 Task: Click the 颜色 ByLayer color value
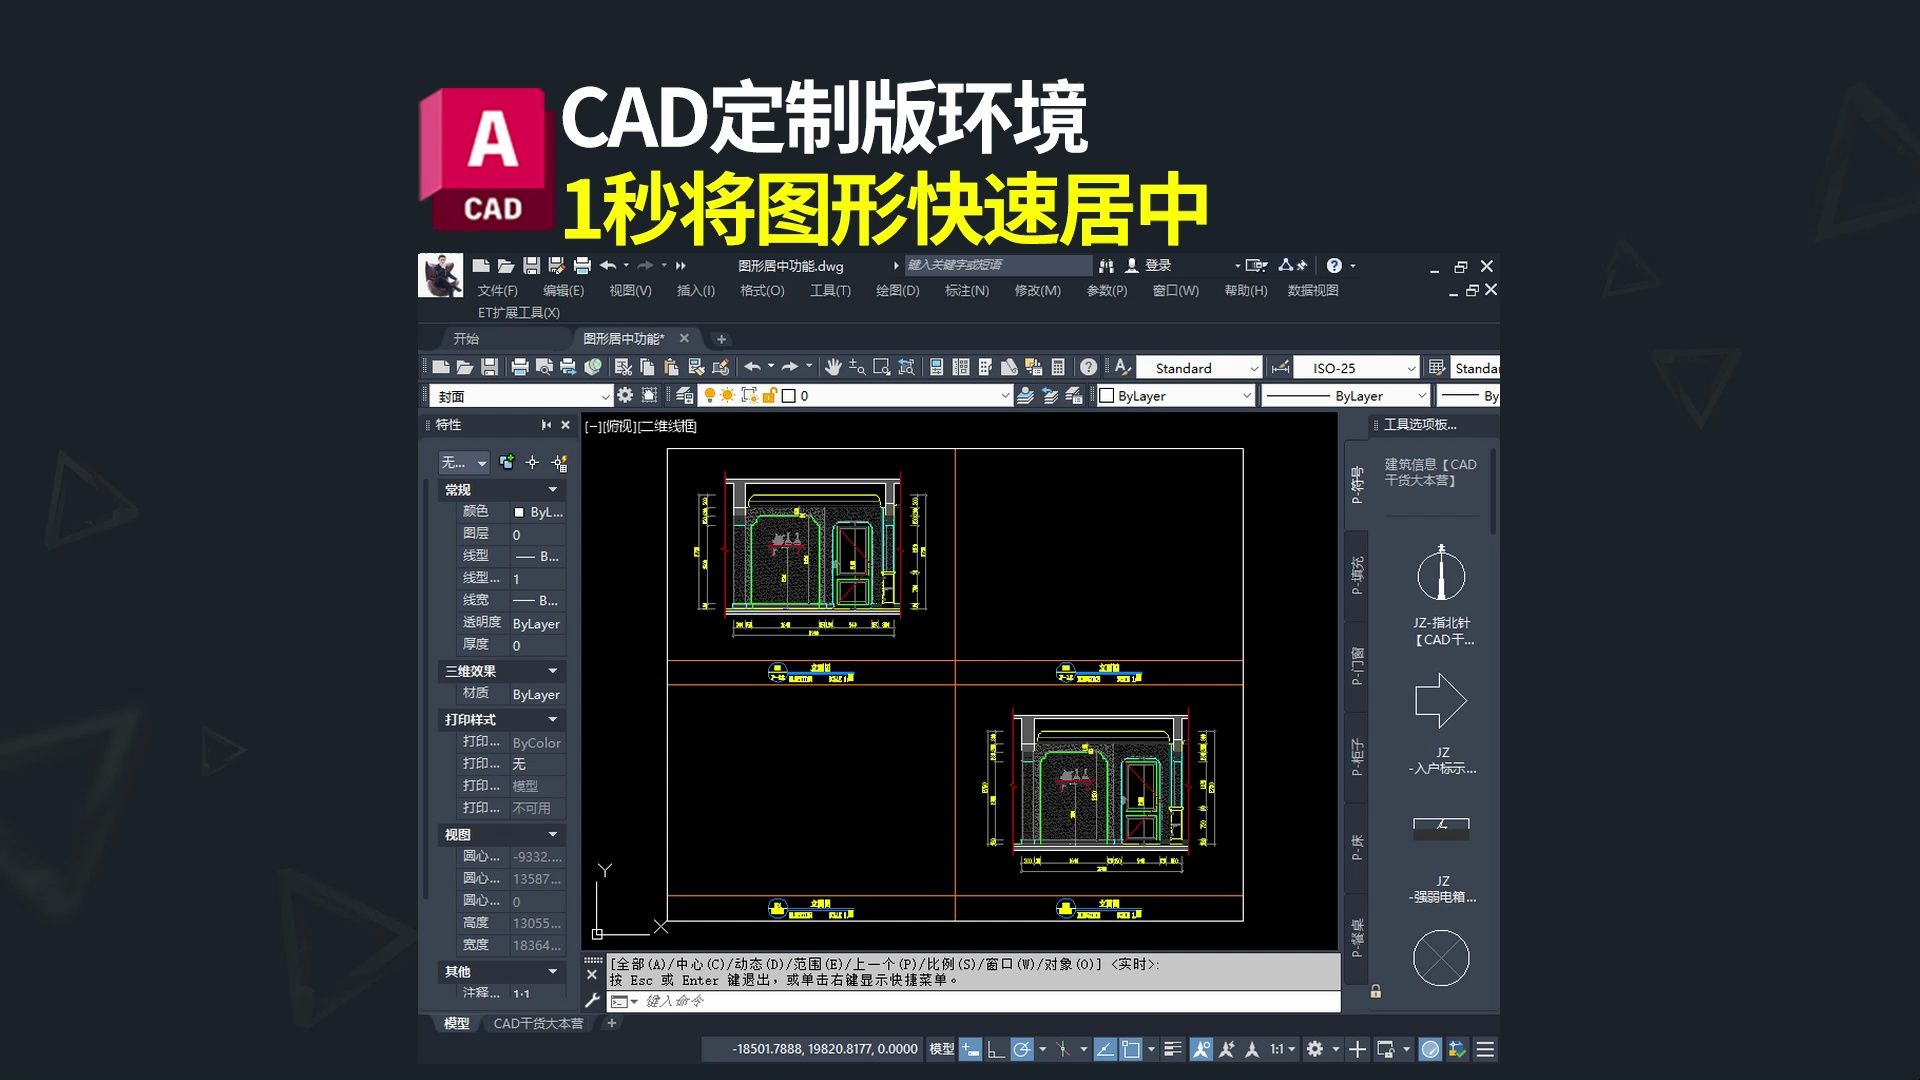point(538,512)
